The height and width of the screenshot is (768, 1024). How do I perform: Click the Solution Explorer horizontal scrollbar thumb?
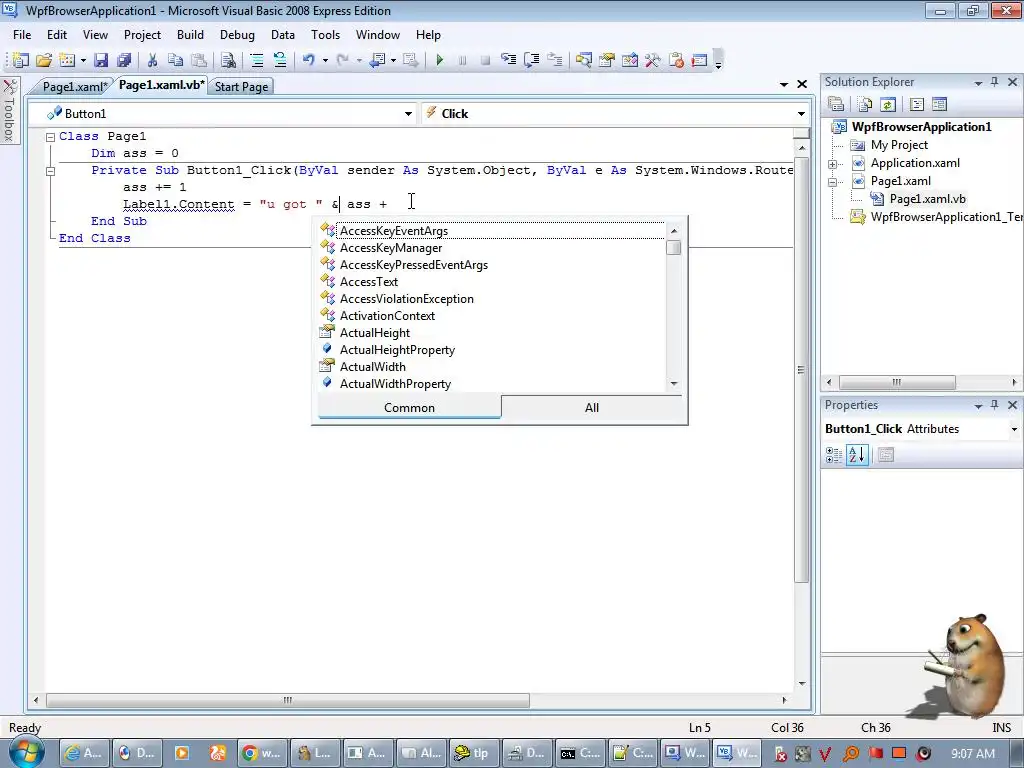(x=897, y=382)
